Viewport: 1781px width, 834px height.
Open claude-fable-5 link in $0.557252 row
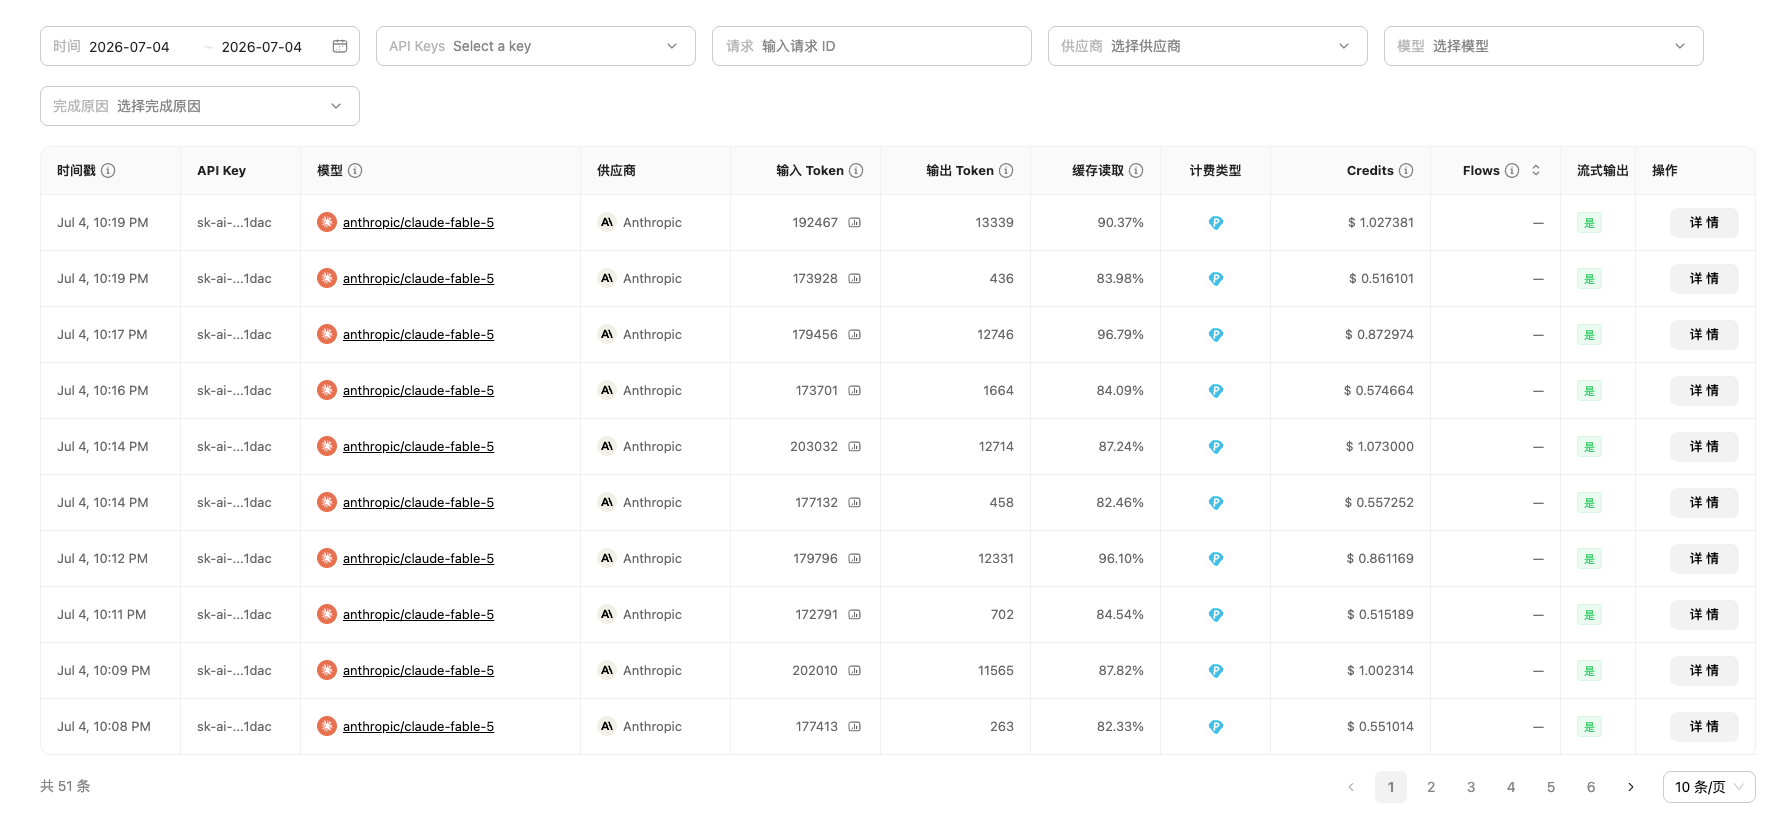point(418,503)
